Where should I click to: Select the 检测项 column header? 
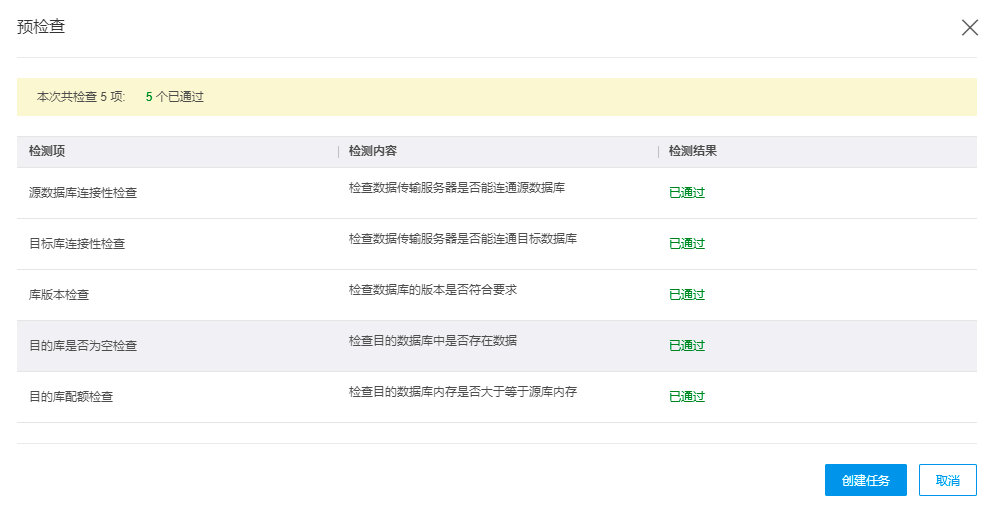pyautogui.click(x=47, y=151)
